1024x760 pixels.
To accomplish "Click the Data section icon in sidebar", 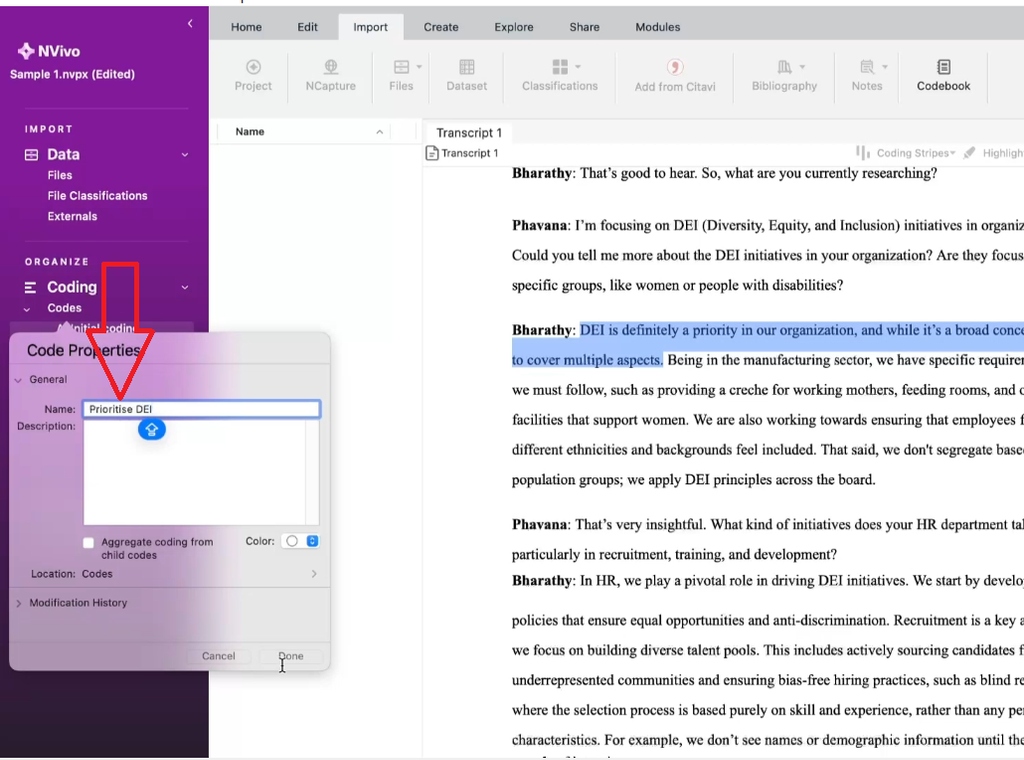I will pos(31,155).
